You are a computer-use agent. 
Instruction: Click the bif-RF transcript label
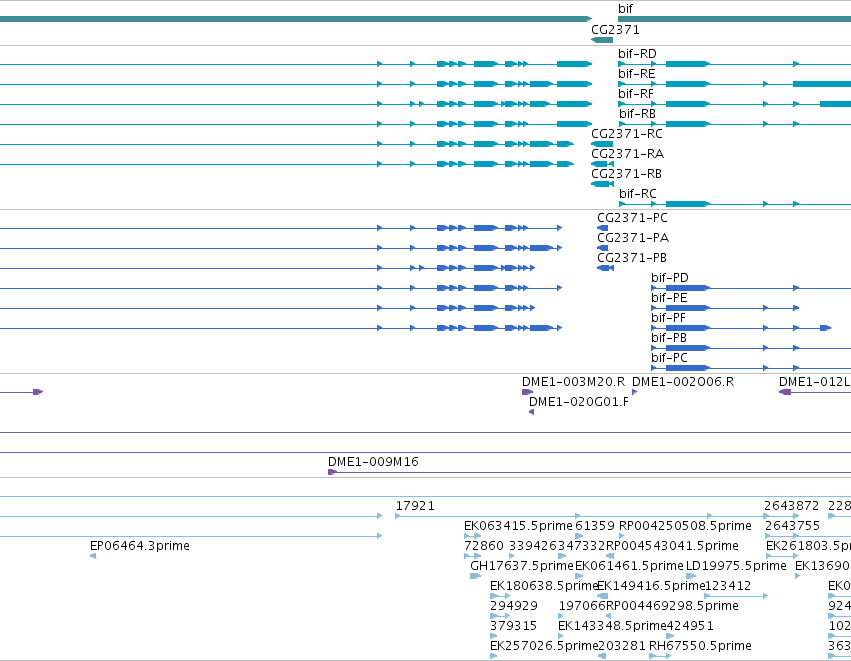pos(636,94)
